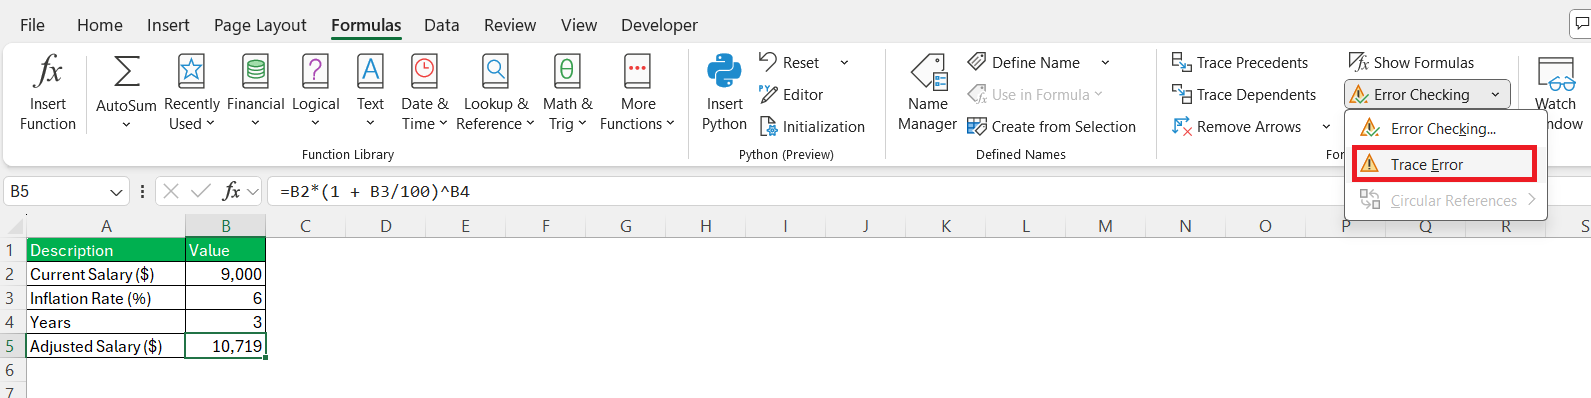Screen dimensions: 1591x398
Task: Open Financial functions icon
Action: click(255, 72)
